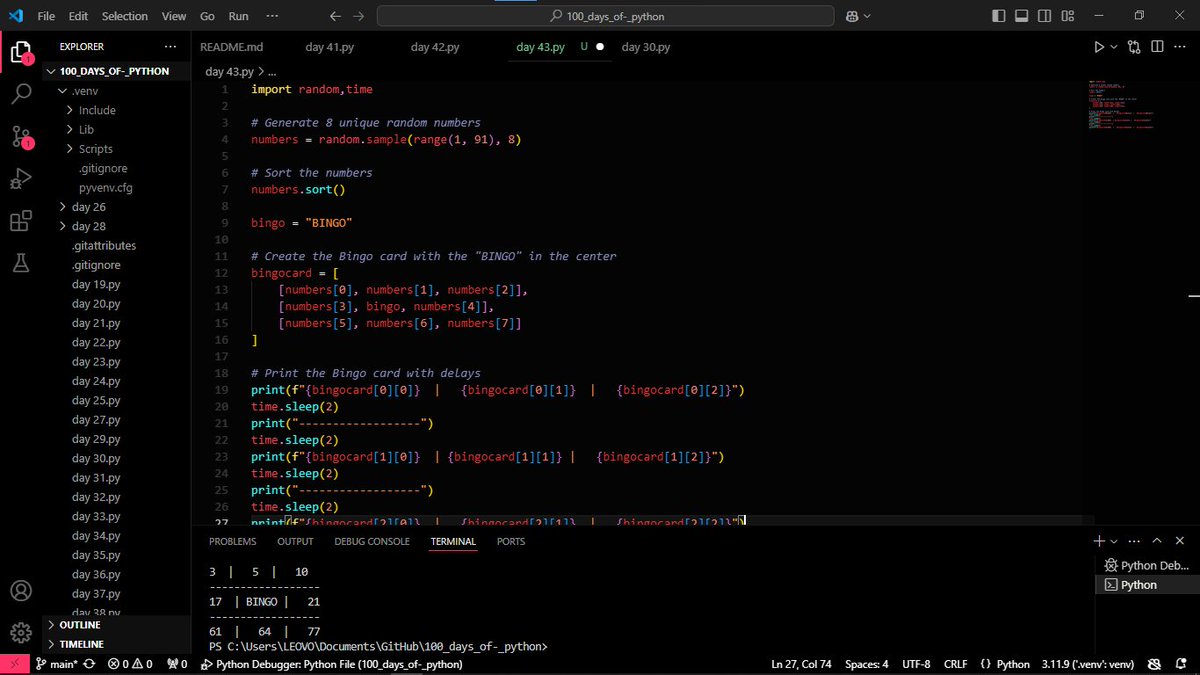Switch to the DEBUG CONSOLE tab

pos(372,541)
